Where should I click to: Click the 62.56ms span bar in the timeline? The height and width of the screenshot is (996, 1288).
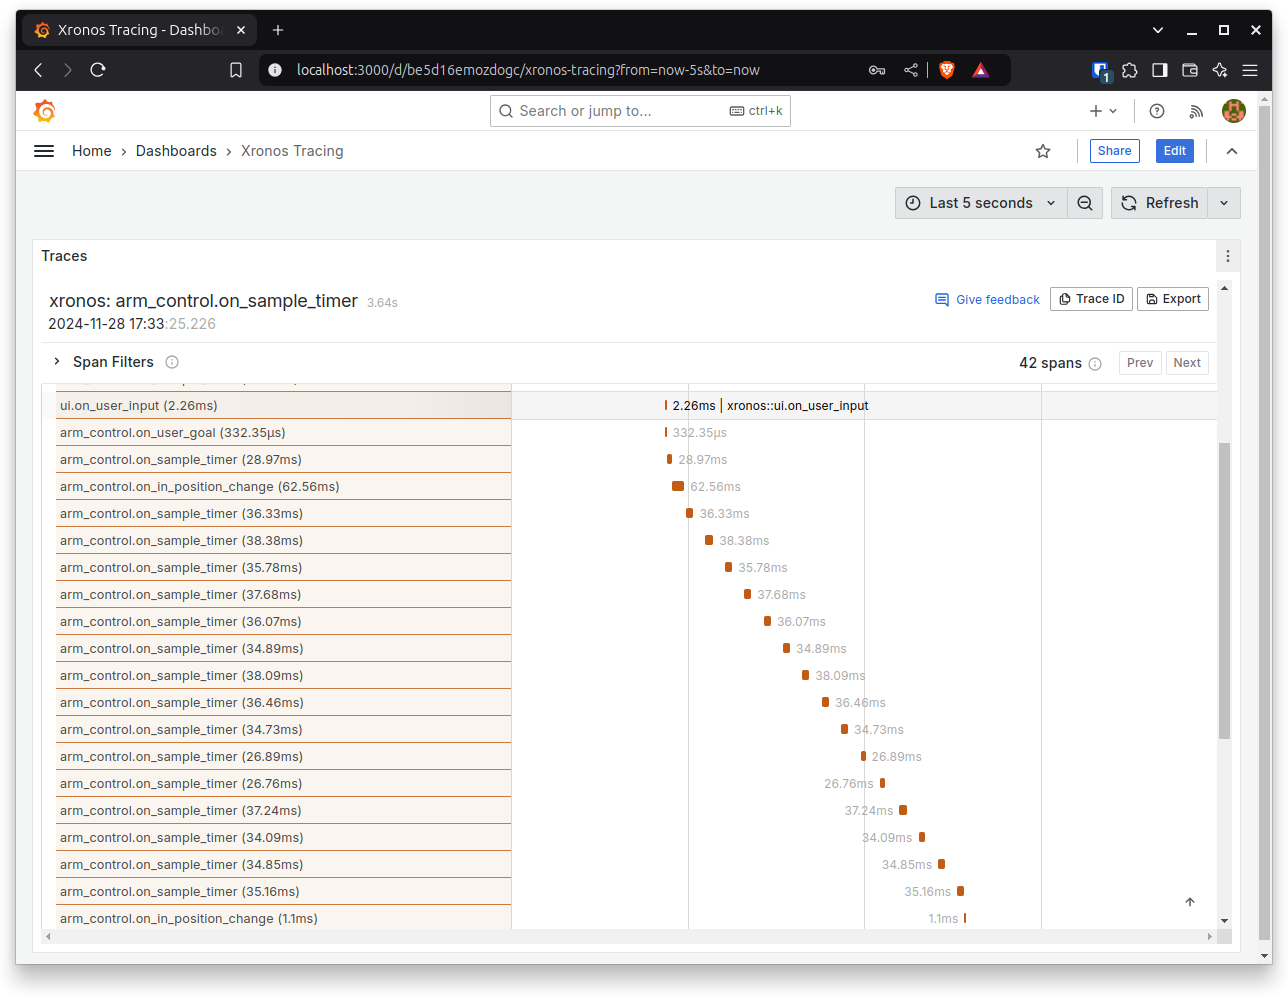678,487
